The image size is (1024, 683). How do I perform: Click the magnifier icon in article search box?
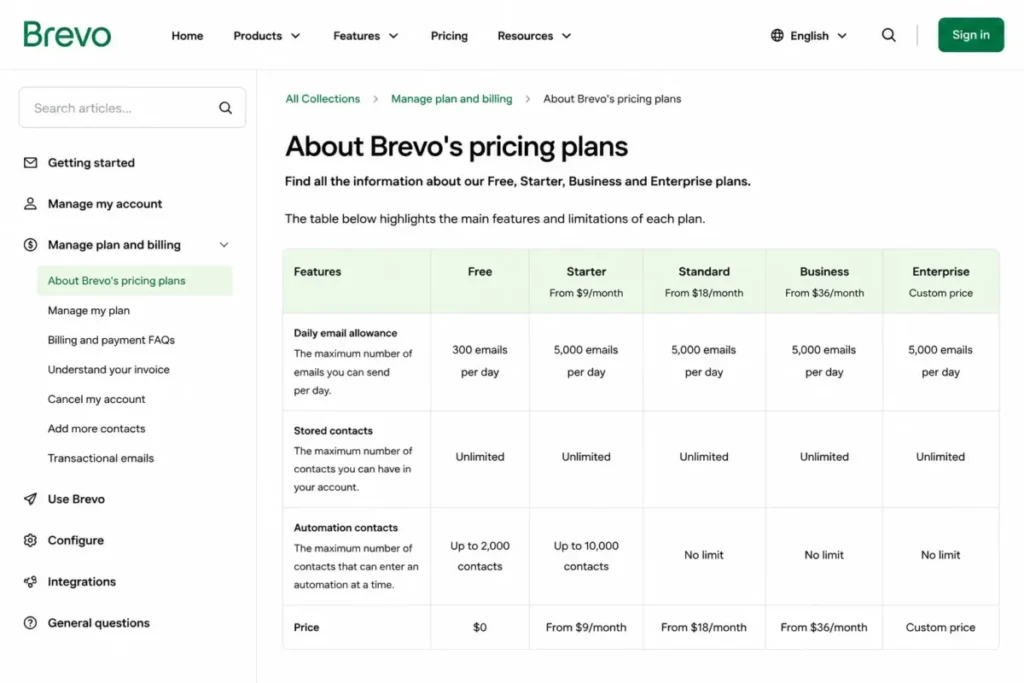point(225,108)
